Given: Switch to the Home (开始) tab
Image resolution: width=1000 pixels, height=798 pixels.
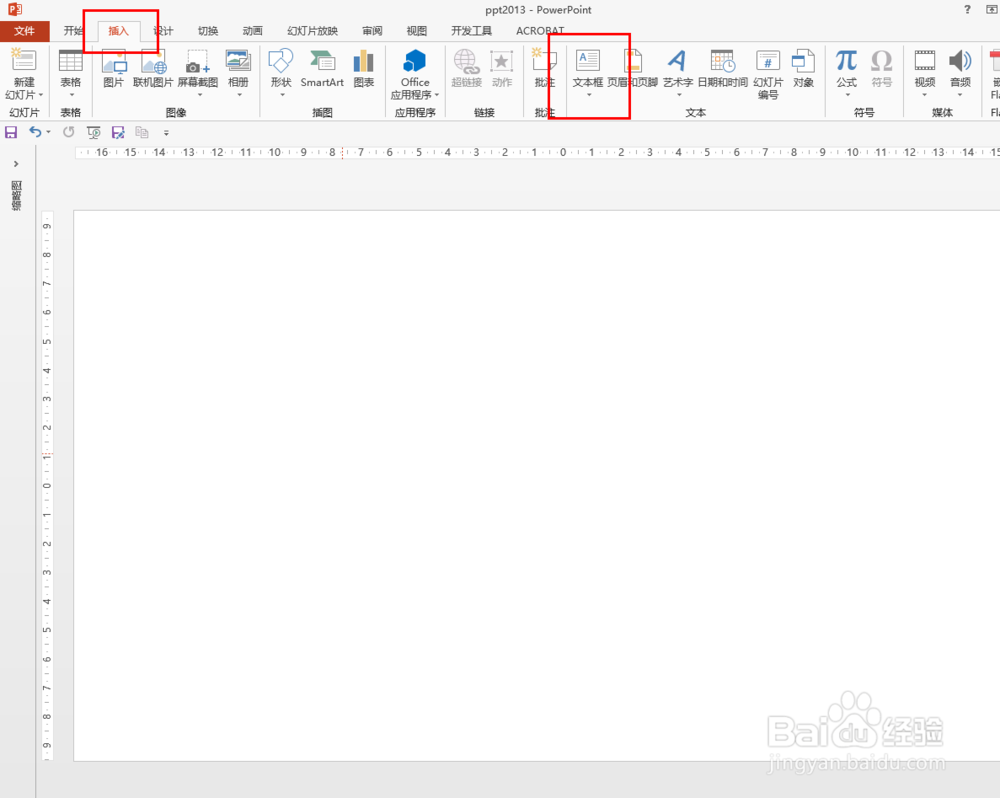Looking at the screenshot, I should click(73, 31).
